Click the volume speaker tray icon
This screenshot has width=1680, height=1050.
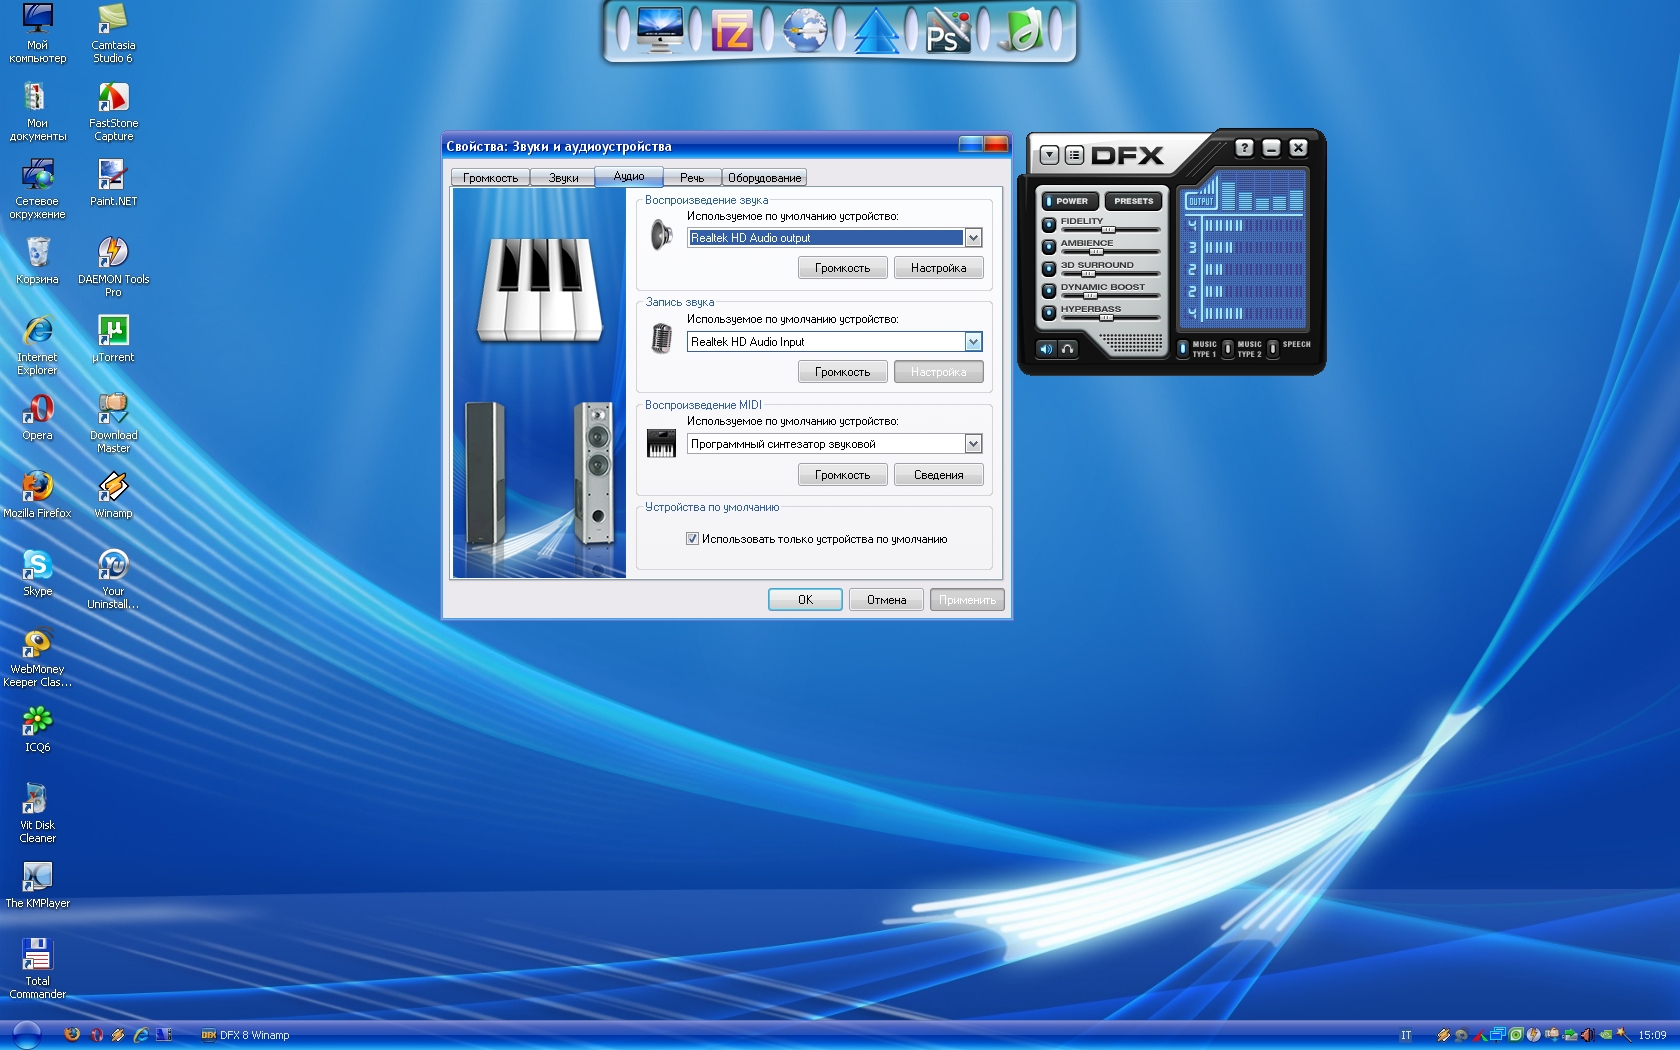click(x=1587, y=1035)
